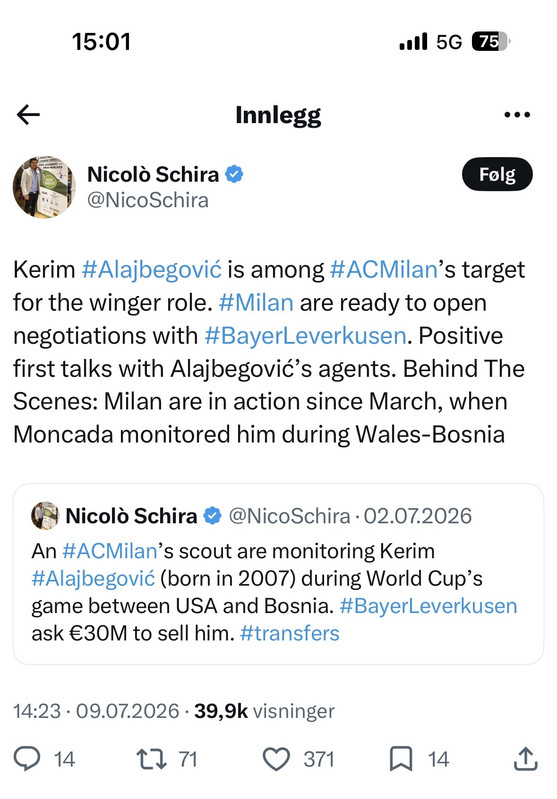This screenshot has height=799, width=557.
Task: Tap the back arrow icon
Action: 28,115
